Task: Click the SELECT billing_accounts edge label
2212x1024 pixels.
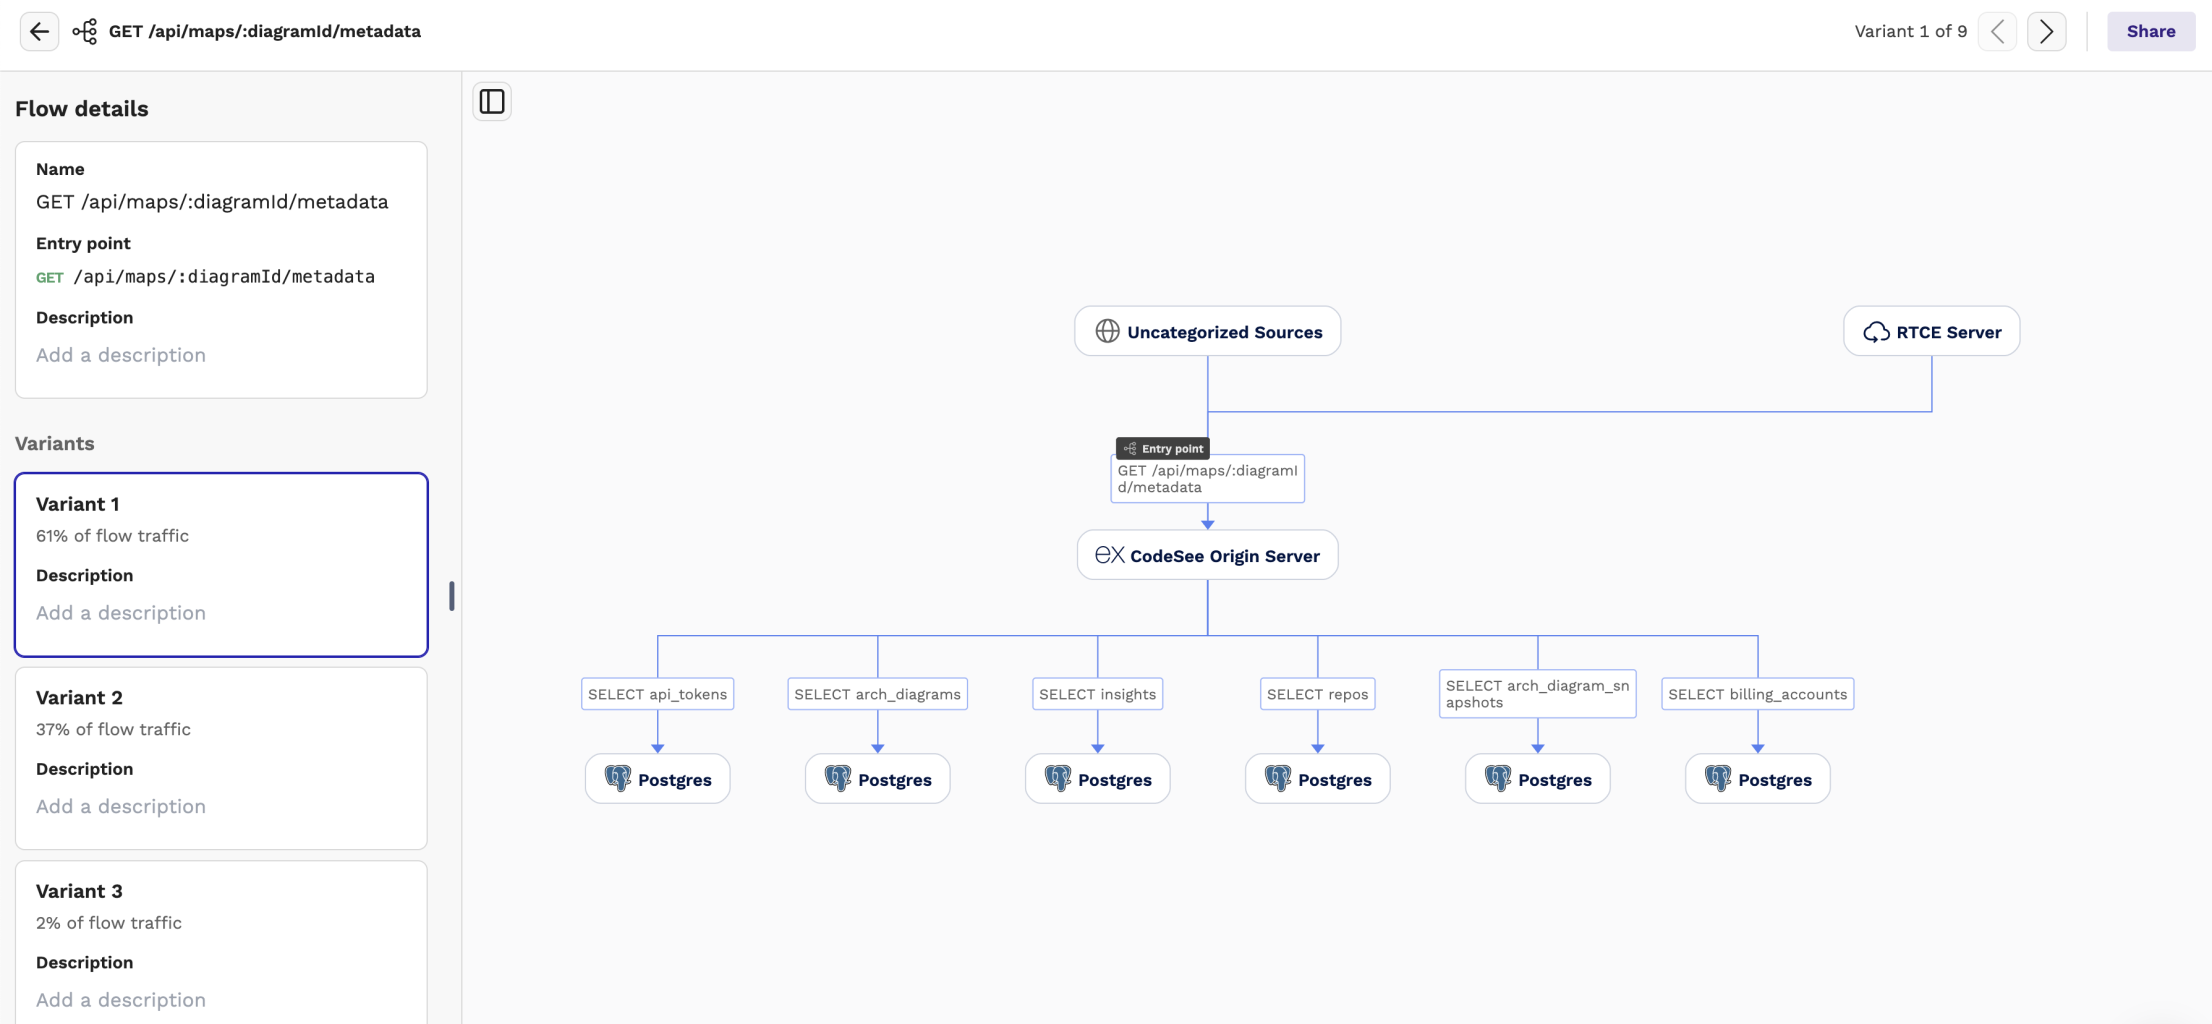Action: [1757, 694]
